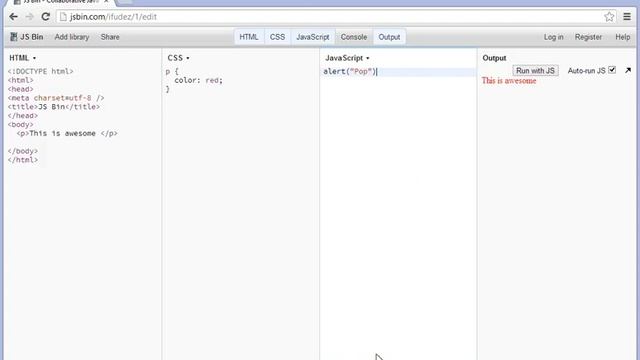Viewport: 640px width, 360px height.
Task: Pop out the output with the arrow icon
Action: [628, 71]
